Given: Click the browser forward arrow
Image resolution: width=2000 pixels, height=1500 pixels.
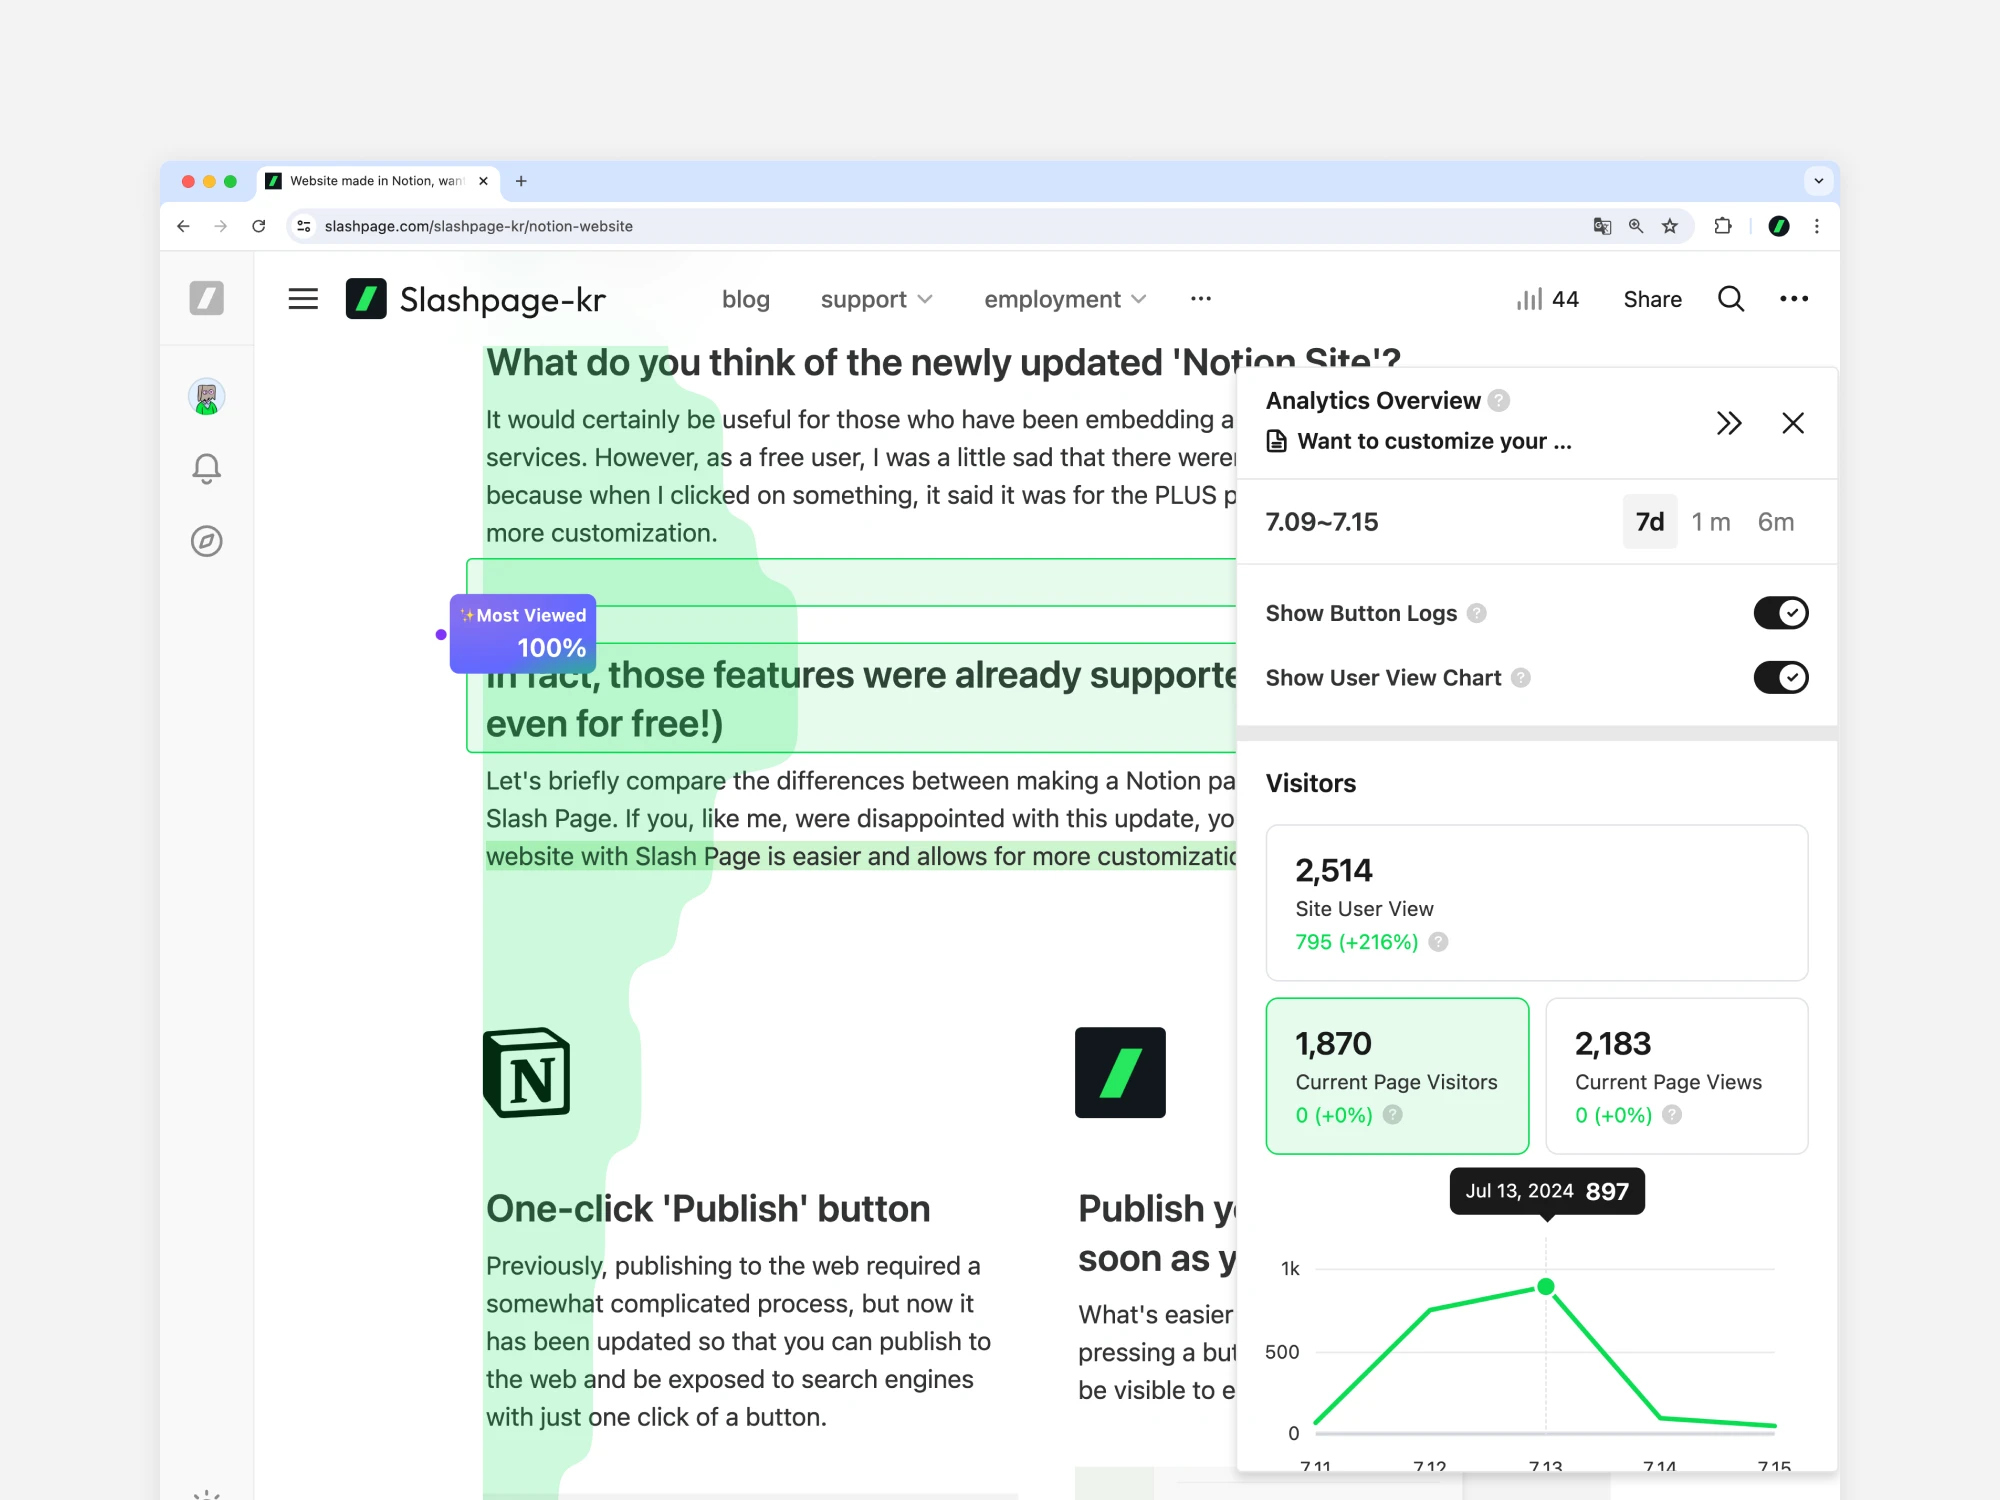Looking at the screenshot, I should 220,226.
